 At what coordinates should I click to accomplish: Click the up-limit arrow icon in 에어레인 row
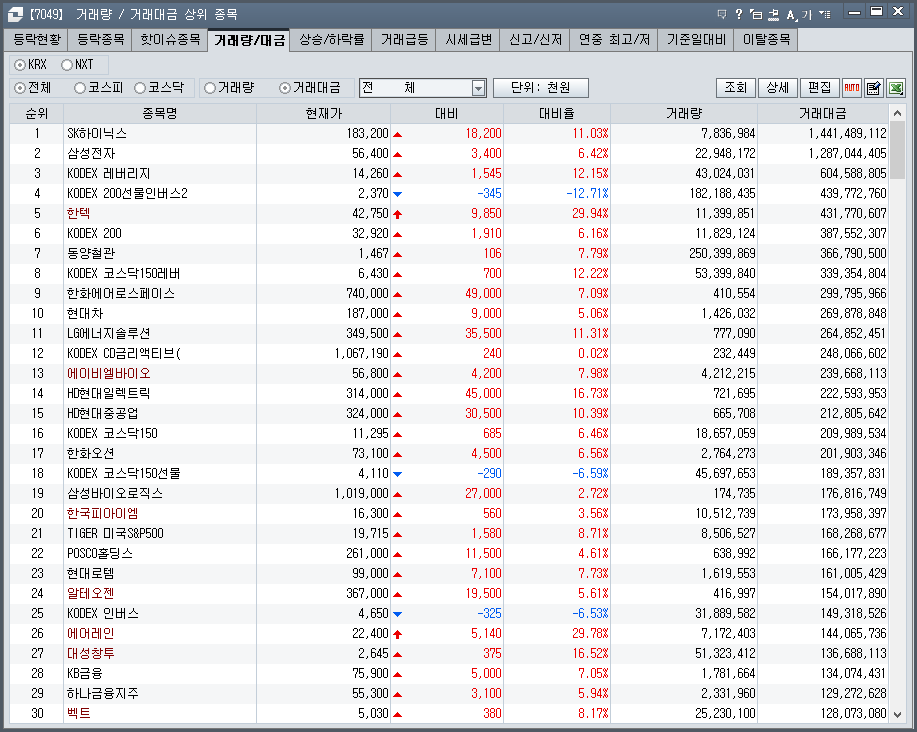click(398, 634)
